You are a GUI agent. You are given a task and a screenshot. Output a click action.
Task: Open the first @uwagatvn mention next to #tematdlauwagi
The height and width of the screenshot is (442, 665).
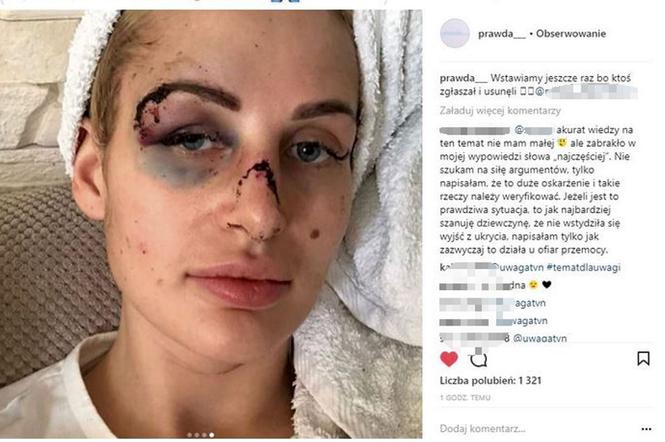(x=518, y=267)
